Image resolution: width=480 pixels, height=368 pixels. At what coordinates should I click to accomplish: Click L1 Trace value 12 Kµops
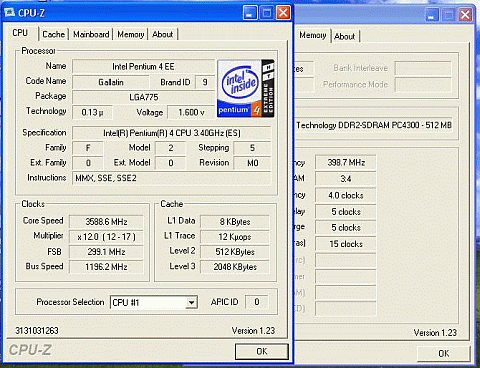(235, 237)
